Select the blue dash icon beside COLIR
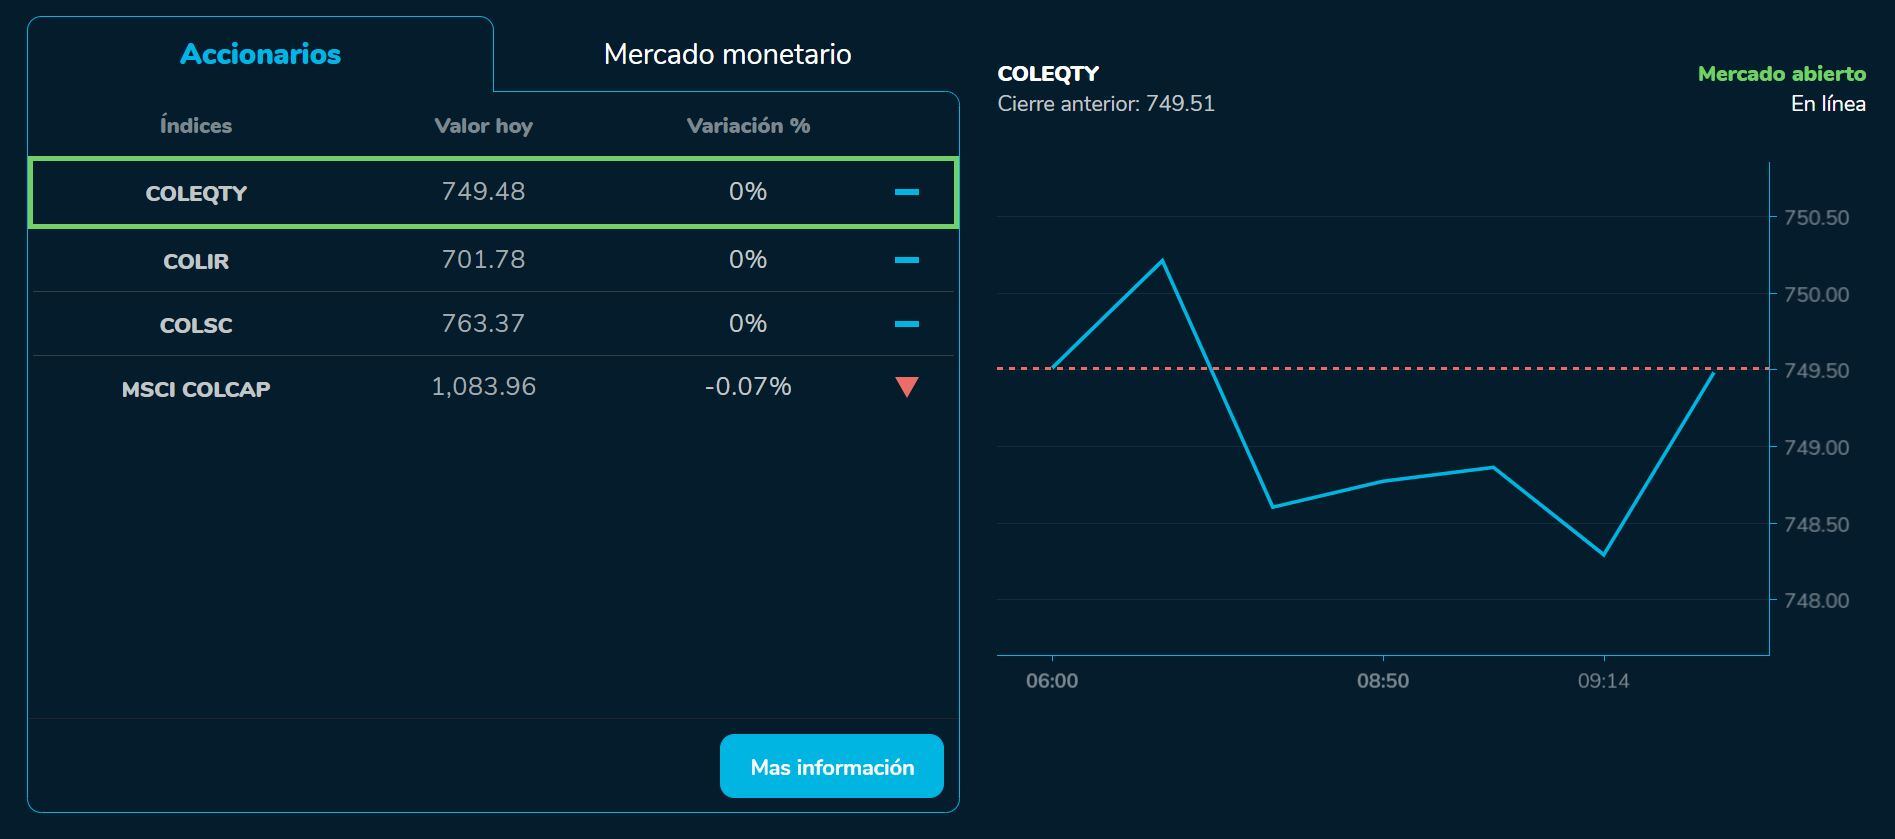The width and height of the screenshot is (1895, 839). click(906, 259)
